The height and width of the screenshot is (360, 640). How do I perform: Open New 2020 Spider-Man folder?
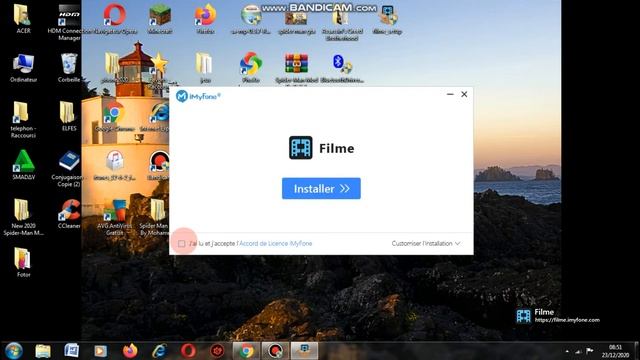[23, 217]
